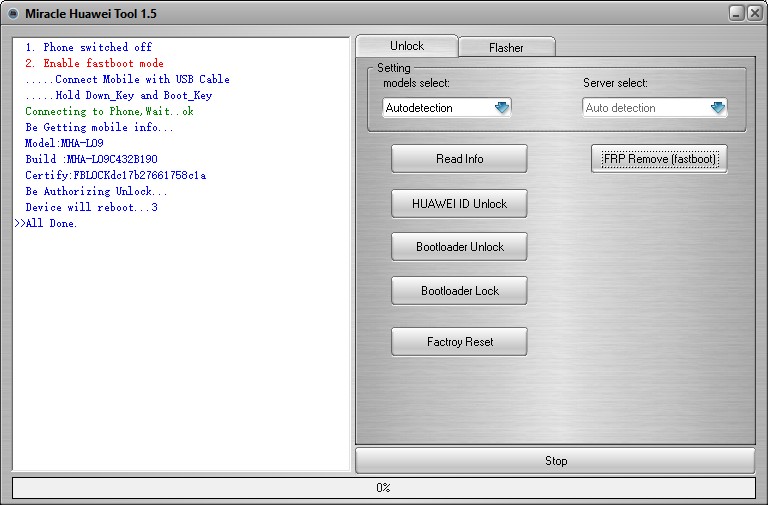Click the Factroy Reset button
Image resolution: width=768 pixels, height=505 pixels.
(x=459, y=342)
